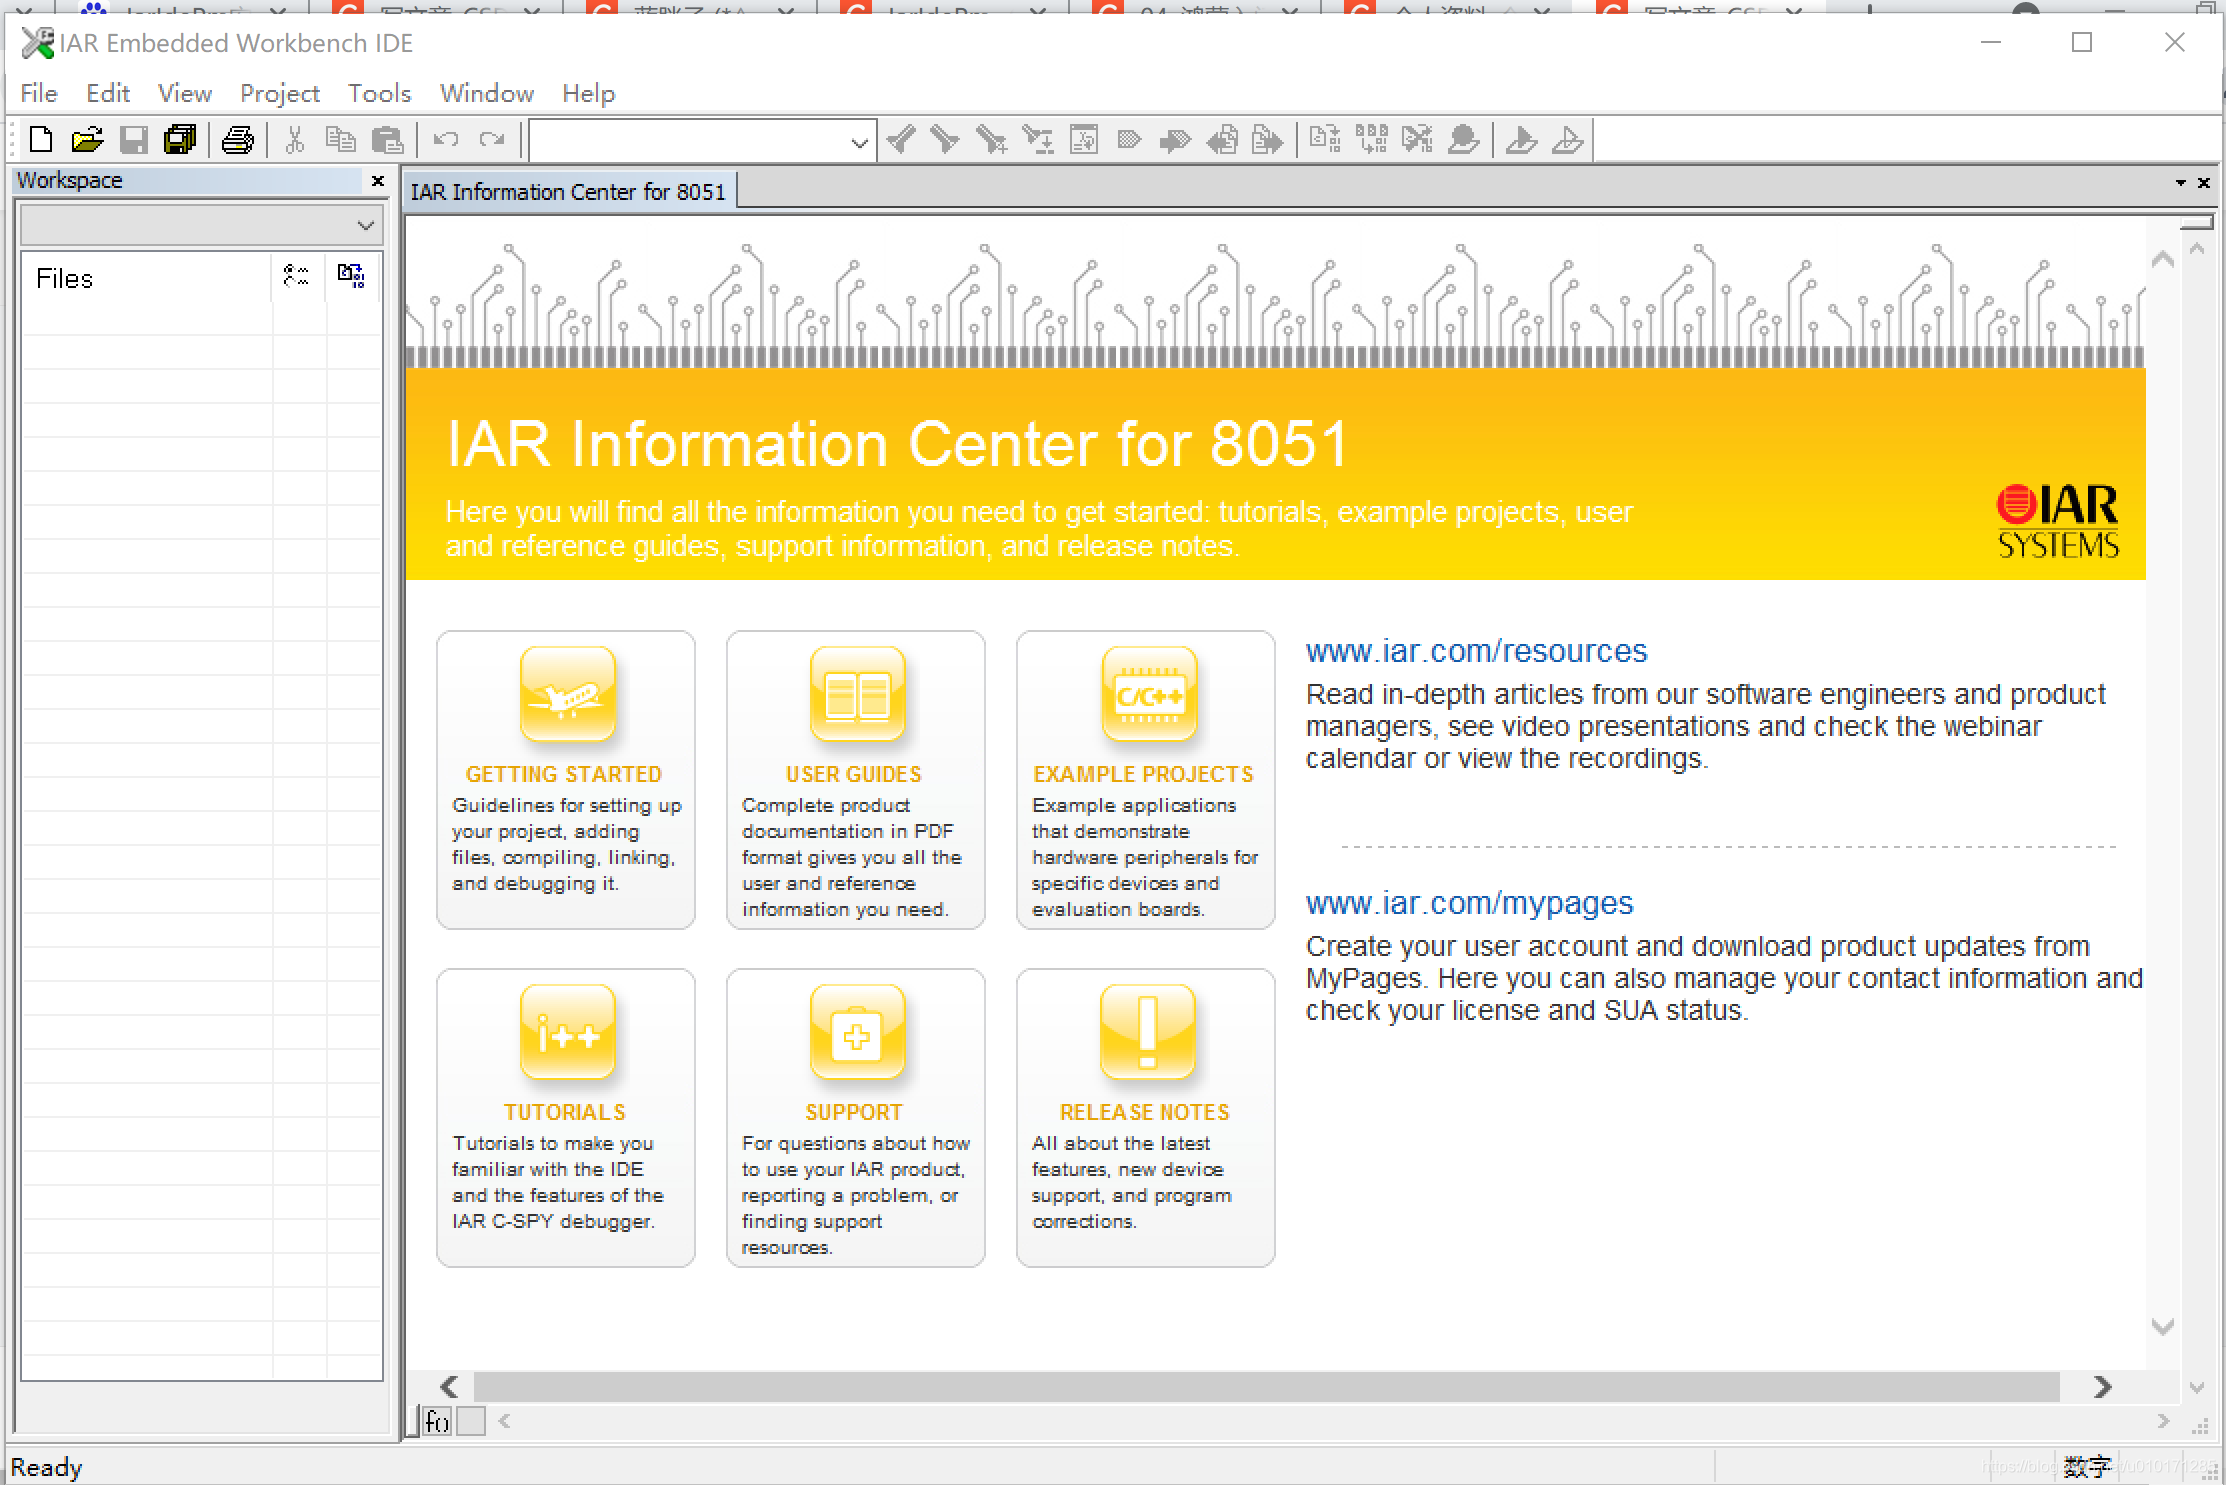This screenshot has width=2226, height=1485.
Task: Click the New document toolbar icon
Action: coord(41,140)
